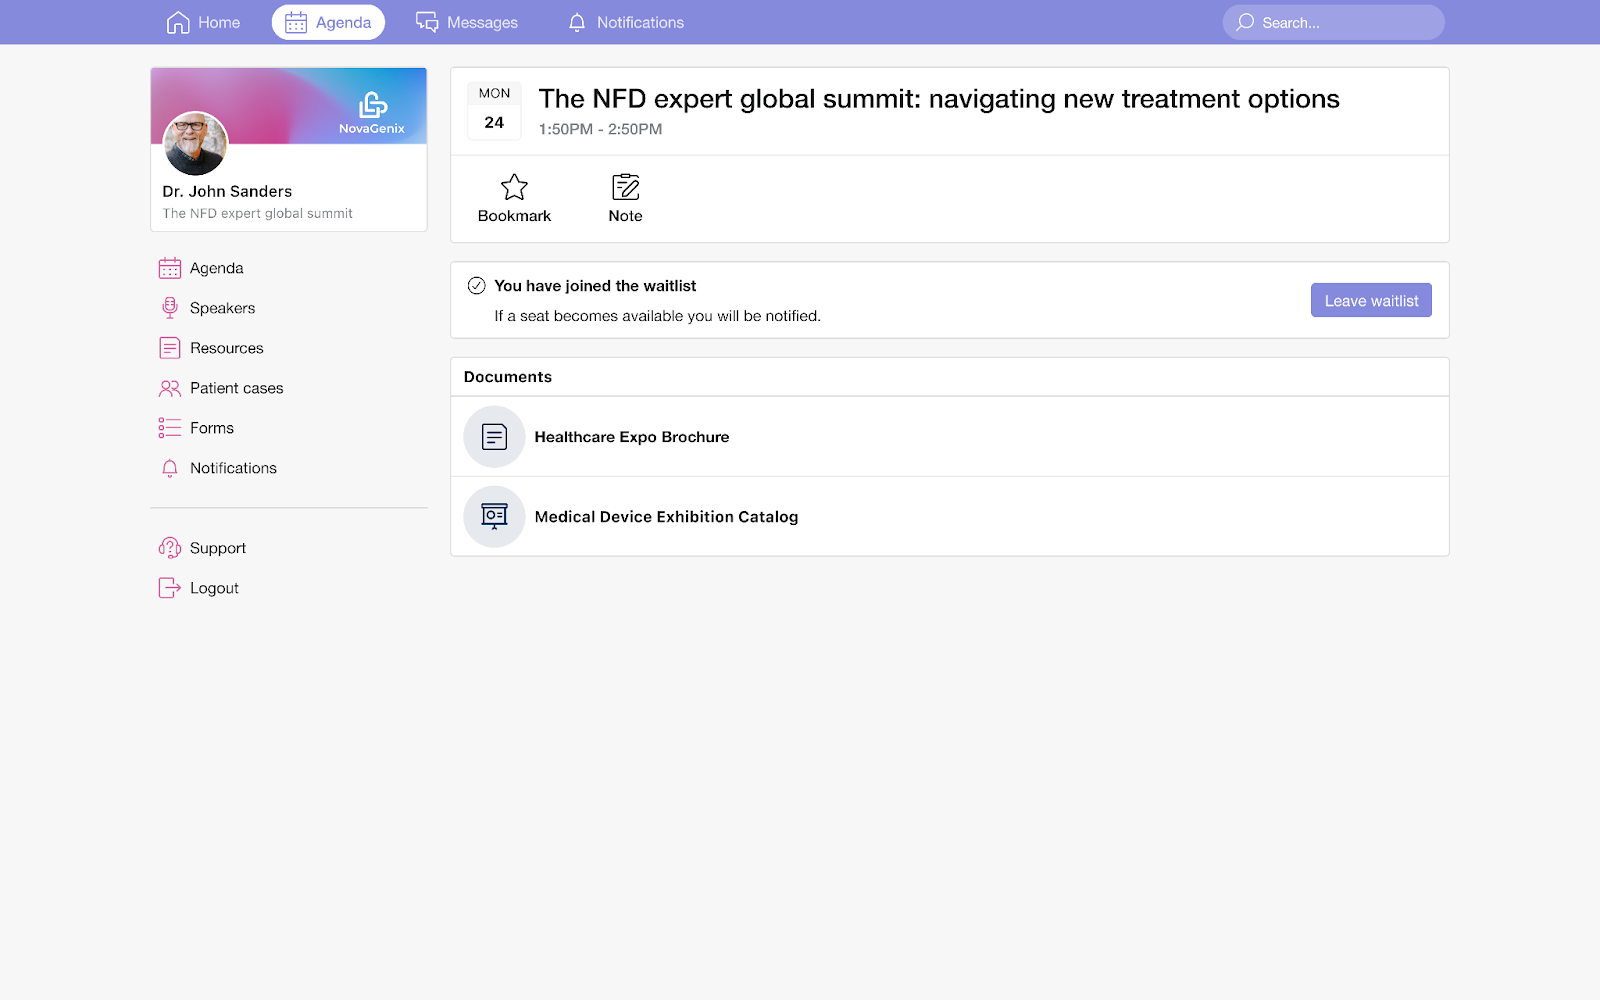Click the sidebar Agenda calendar icon
Screen dimensions: 1600x1000
coord(170,268)
